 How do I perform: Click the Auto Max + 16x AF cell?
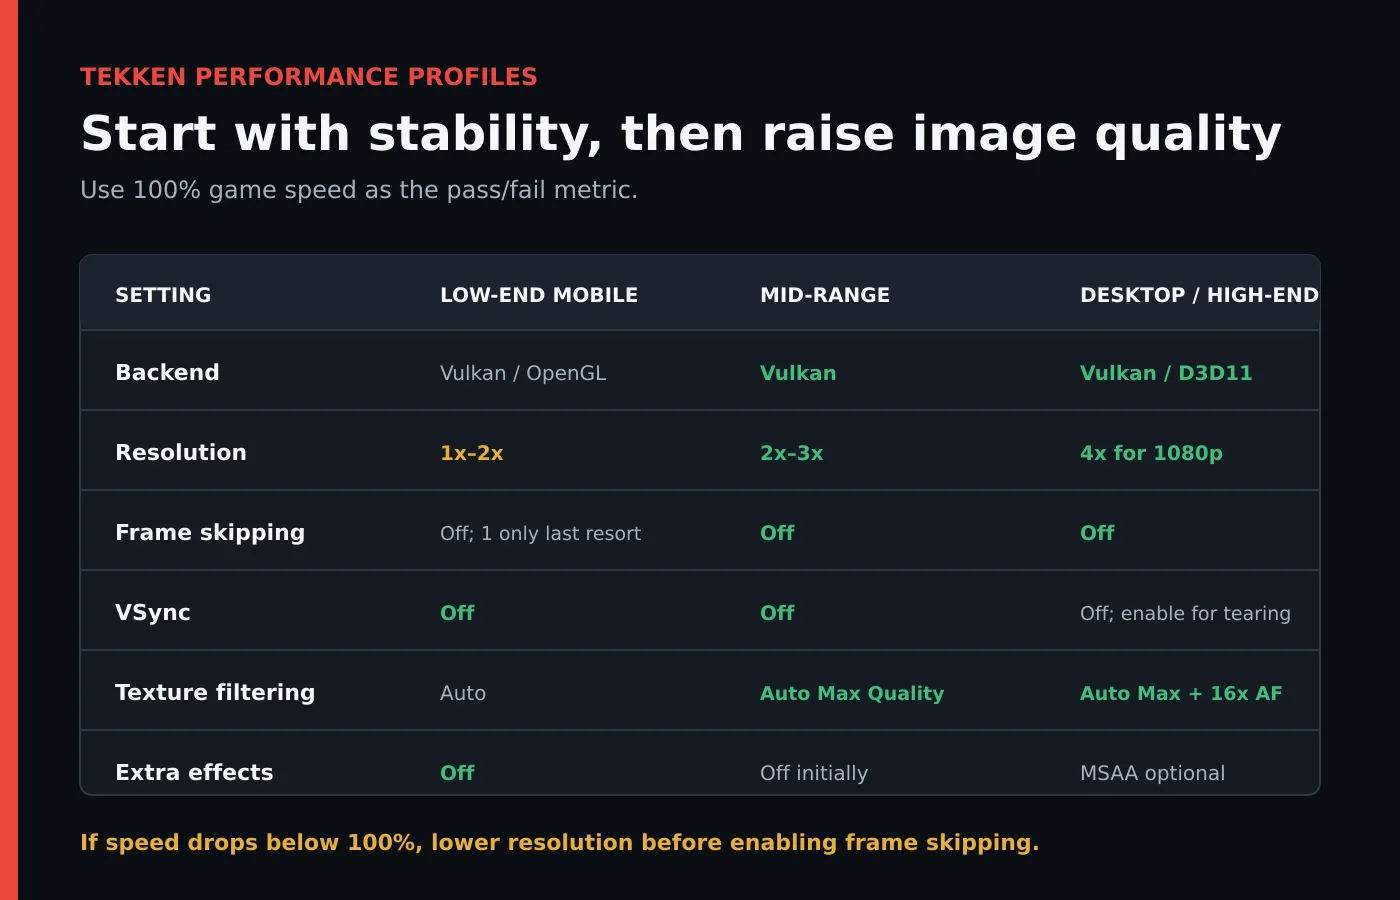1181,693
